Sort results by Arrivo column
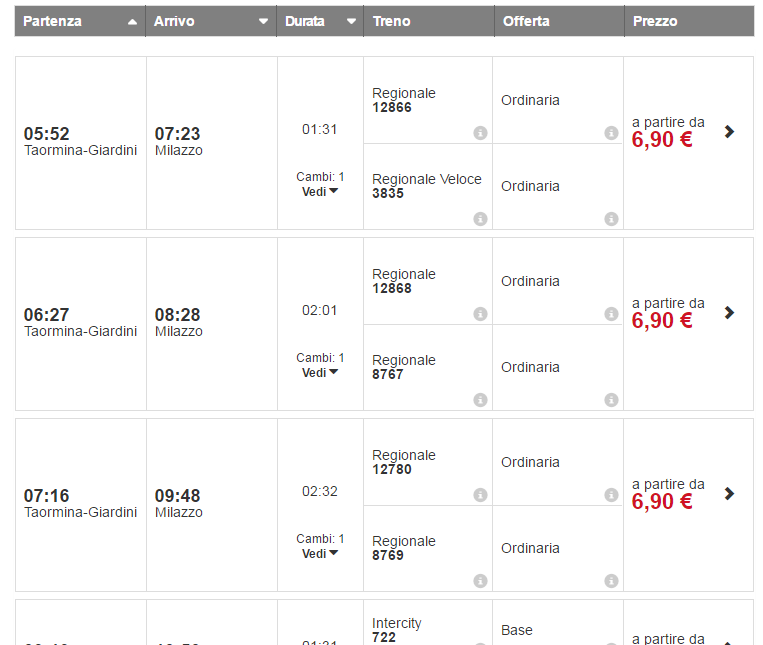Image resolution: width=763 pixels, height=645 pixels. [x=211, y=21]
